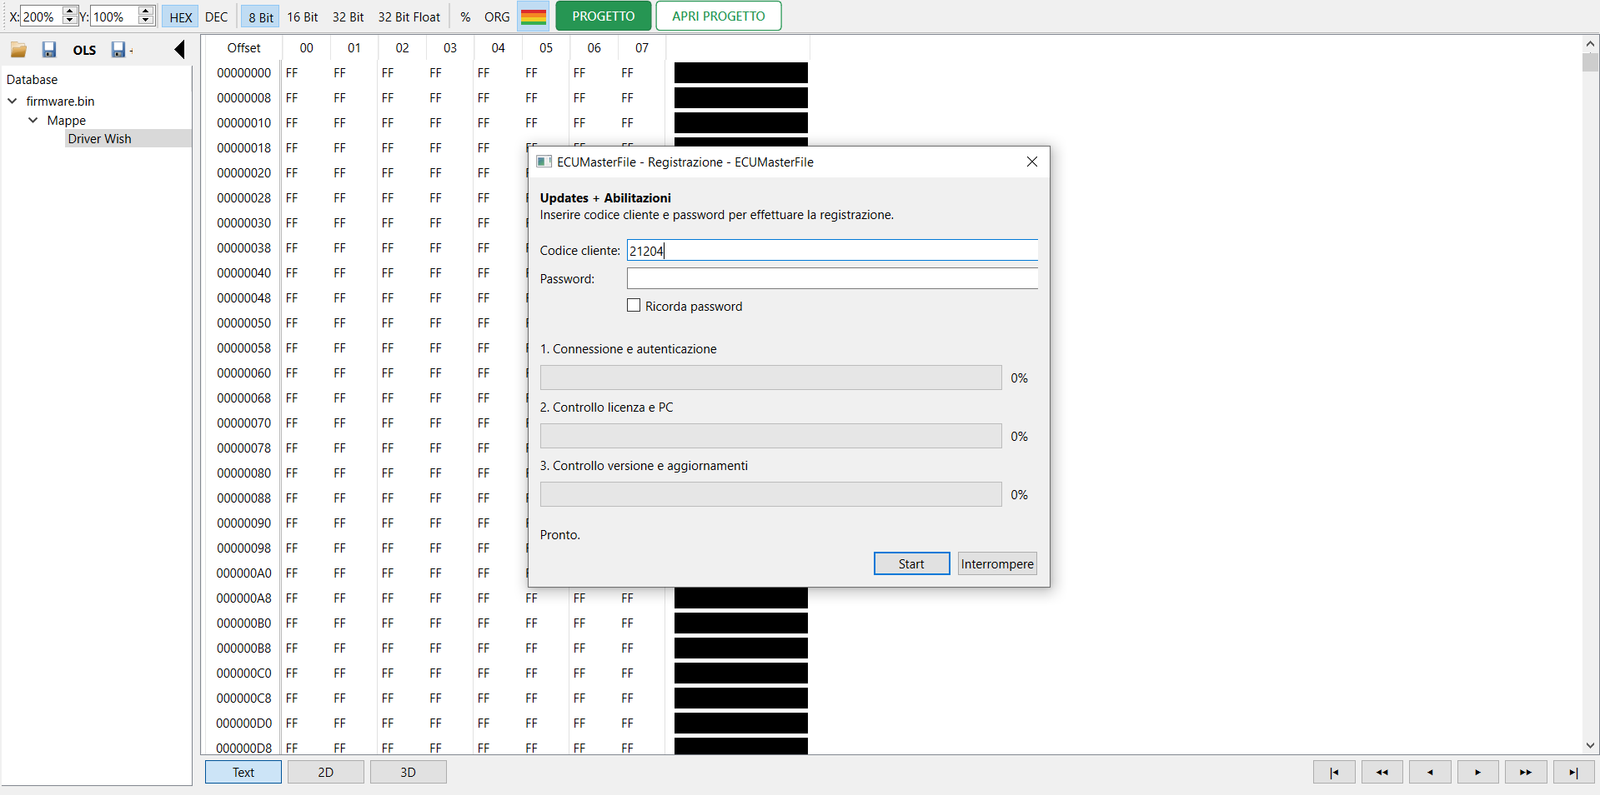Switch to the Text view tab

(x=243, y=772)
